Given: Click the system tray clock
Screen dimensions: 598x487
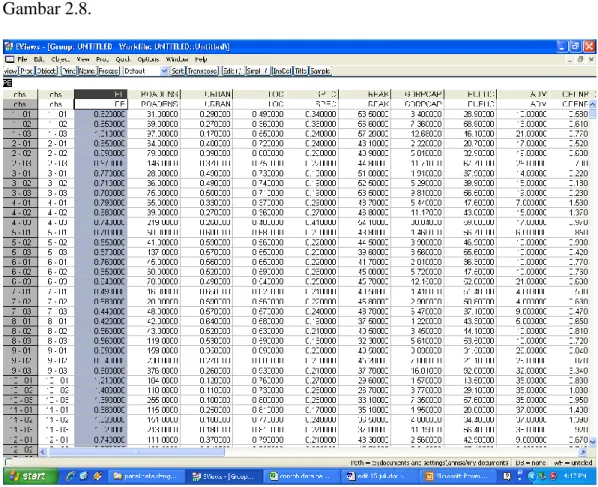Looking at the screenshot, I should [575, 476].
